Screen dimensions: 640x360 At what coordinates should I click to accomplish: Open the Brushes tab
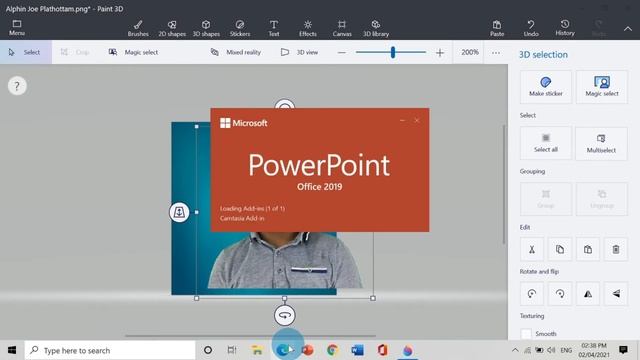pos(138,29)
